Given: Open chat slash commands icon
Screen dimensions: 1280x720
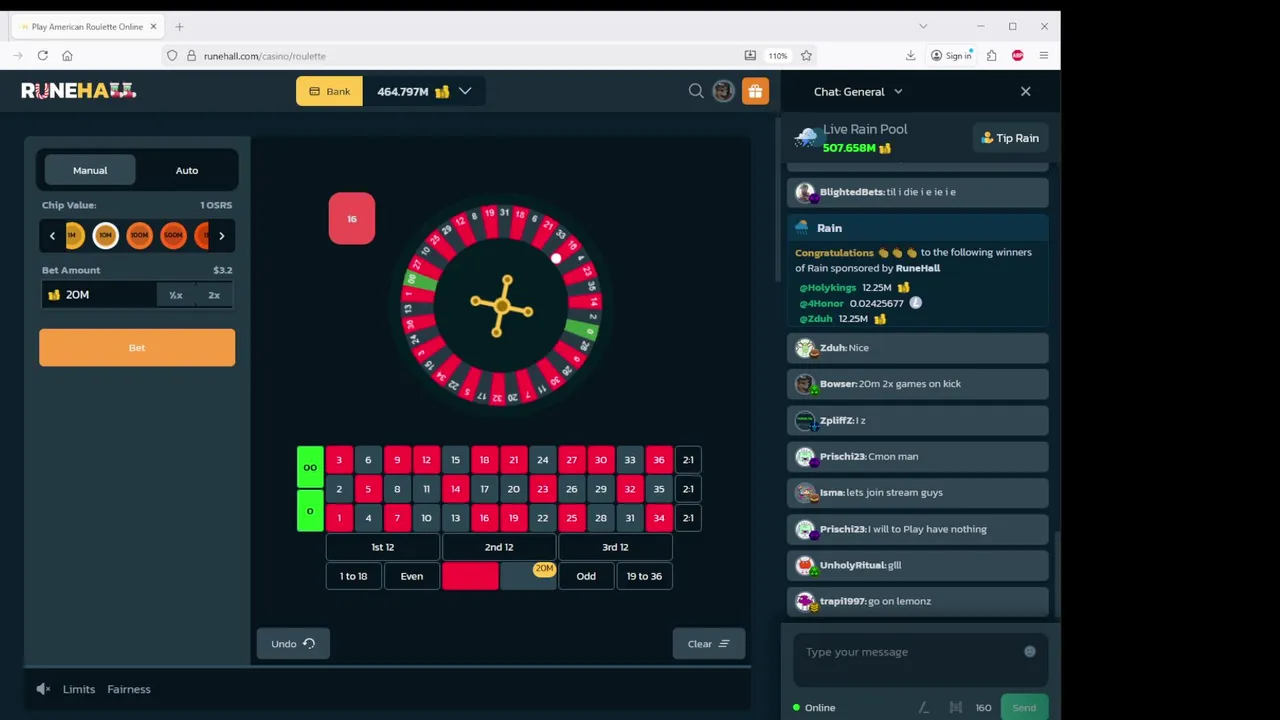Looking at the screenshot, I should [x=923, y=707].
